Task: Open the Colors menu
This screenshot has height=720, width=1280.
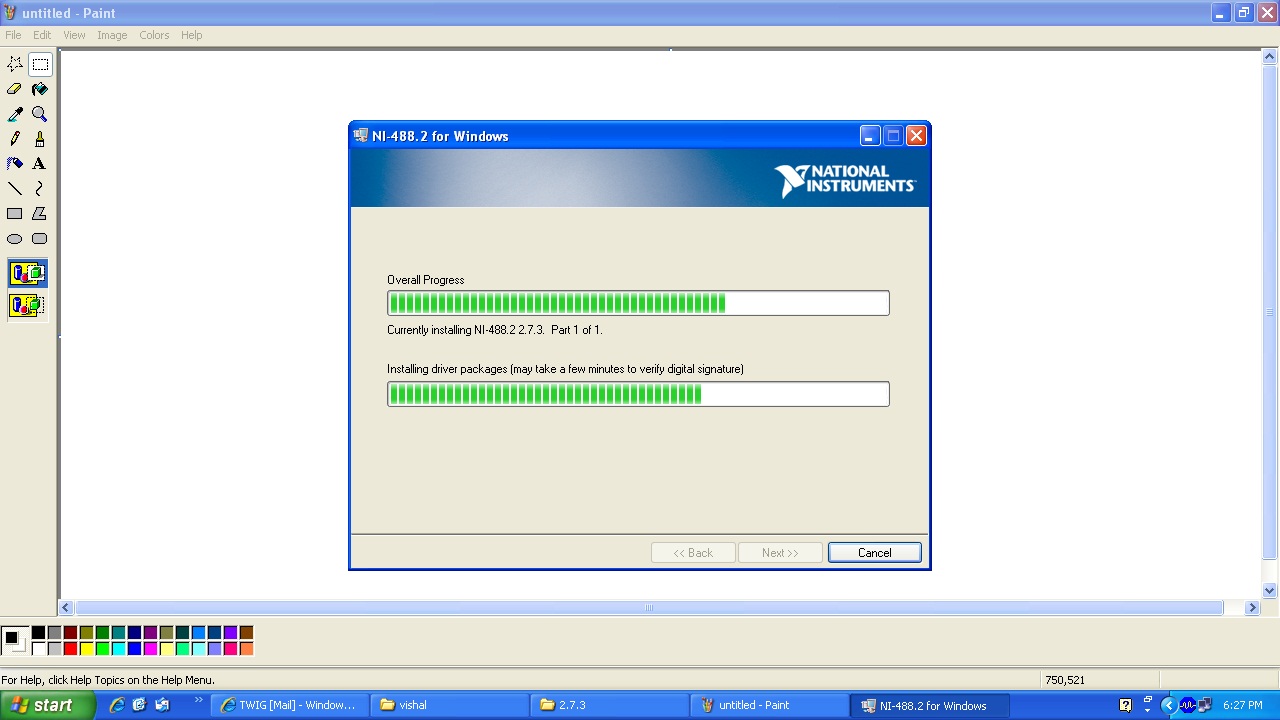Action: tap(154, 35)
